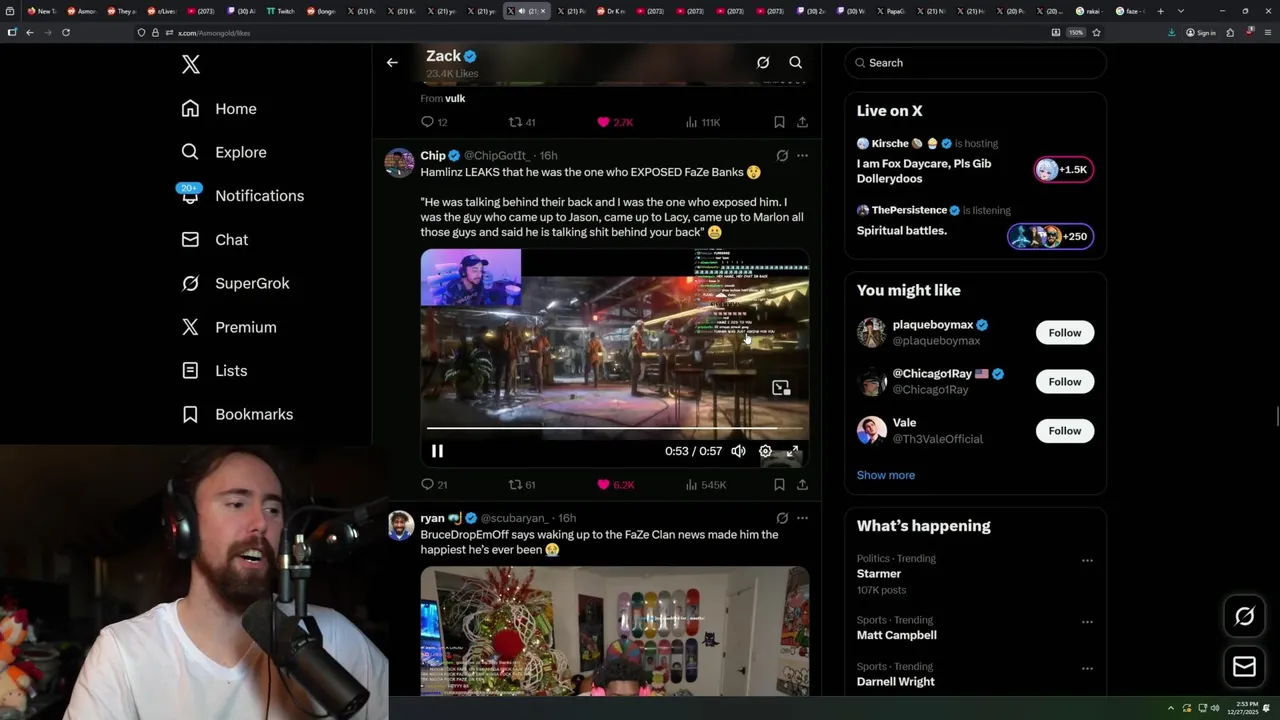Open the ryan post video thumbnail
This screenshot has height=720, width=1280.
click(615, 631)
